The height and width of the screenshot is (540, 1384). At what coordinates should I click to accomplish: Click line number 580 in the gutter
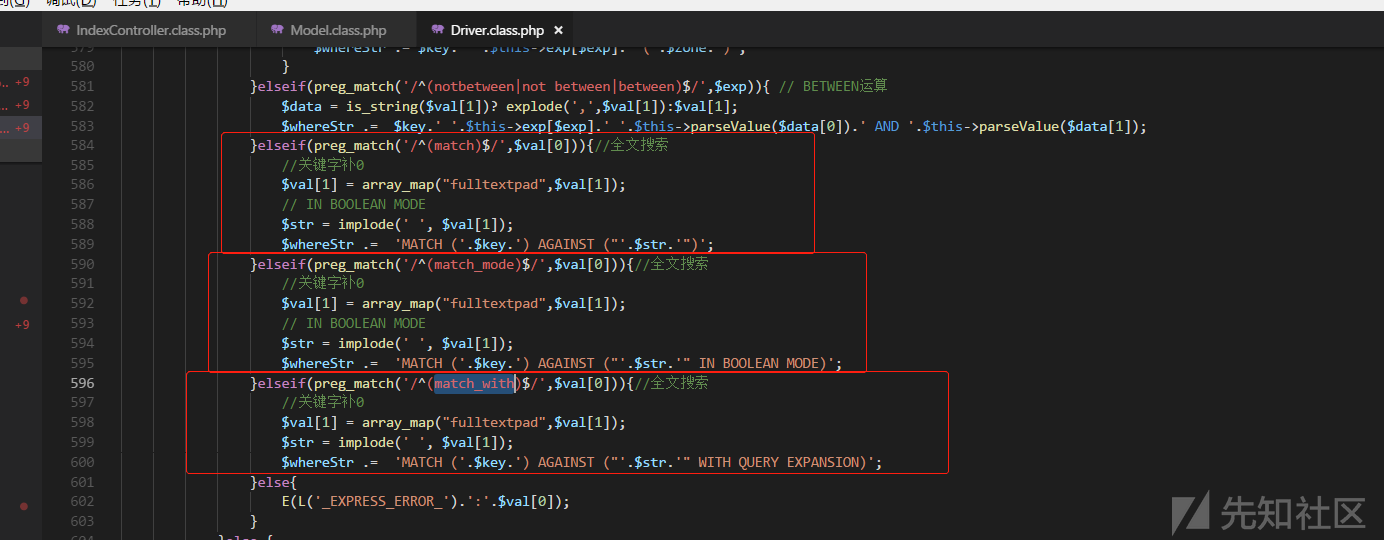pyautogui.click(x=82, y=66)
